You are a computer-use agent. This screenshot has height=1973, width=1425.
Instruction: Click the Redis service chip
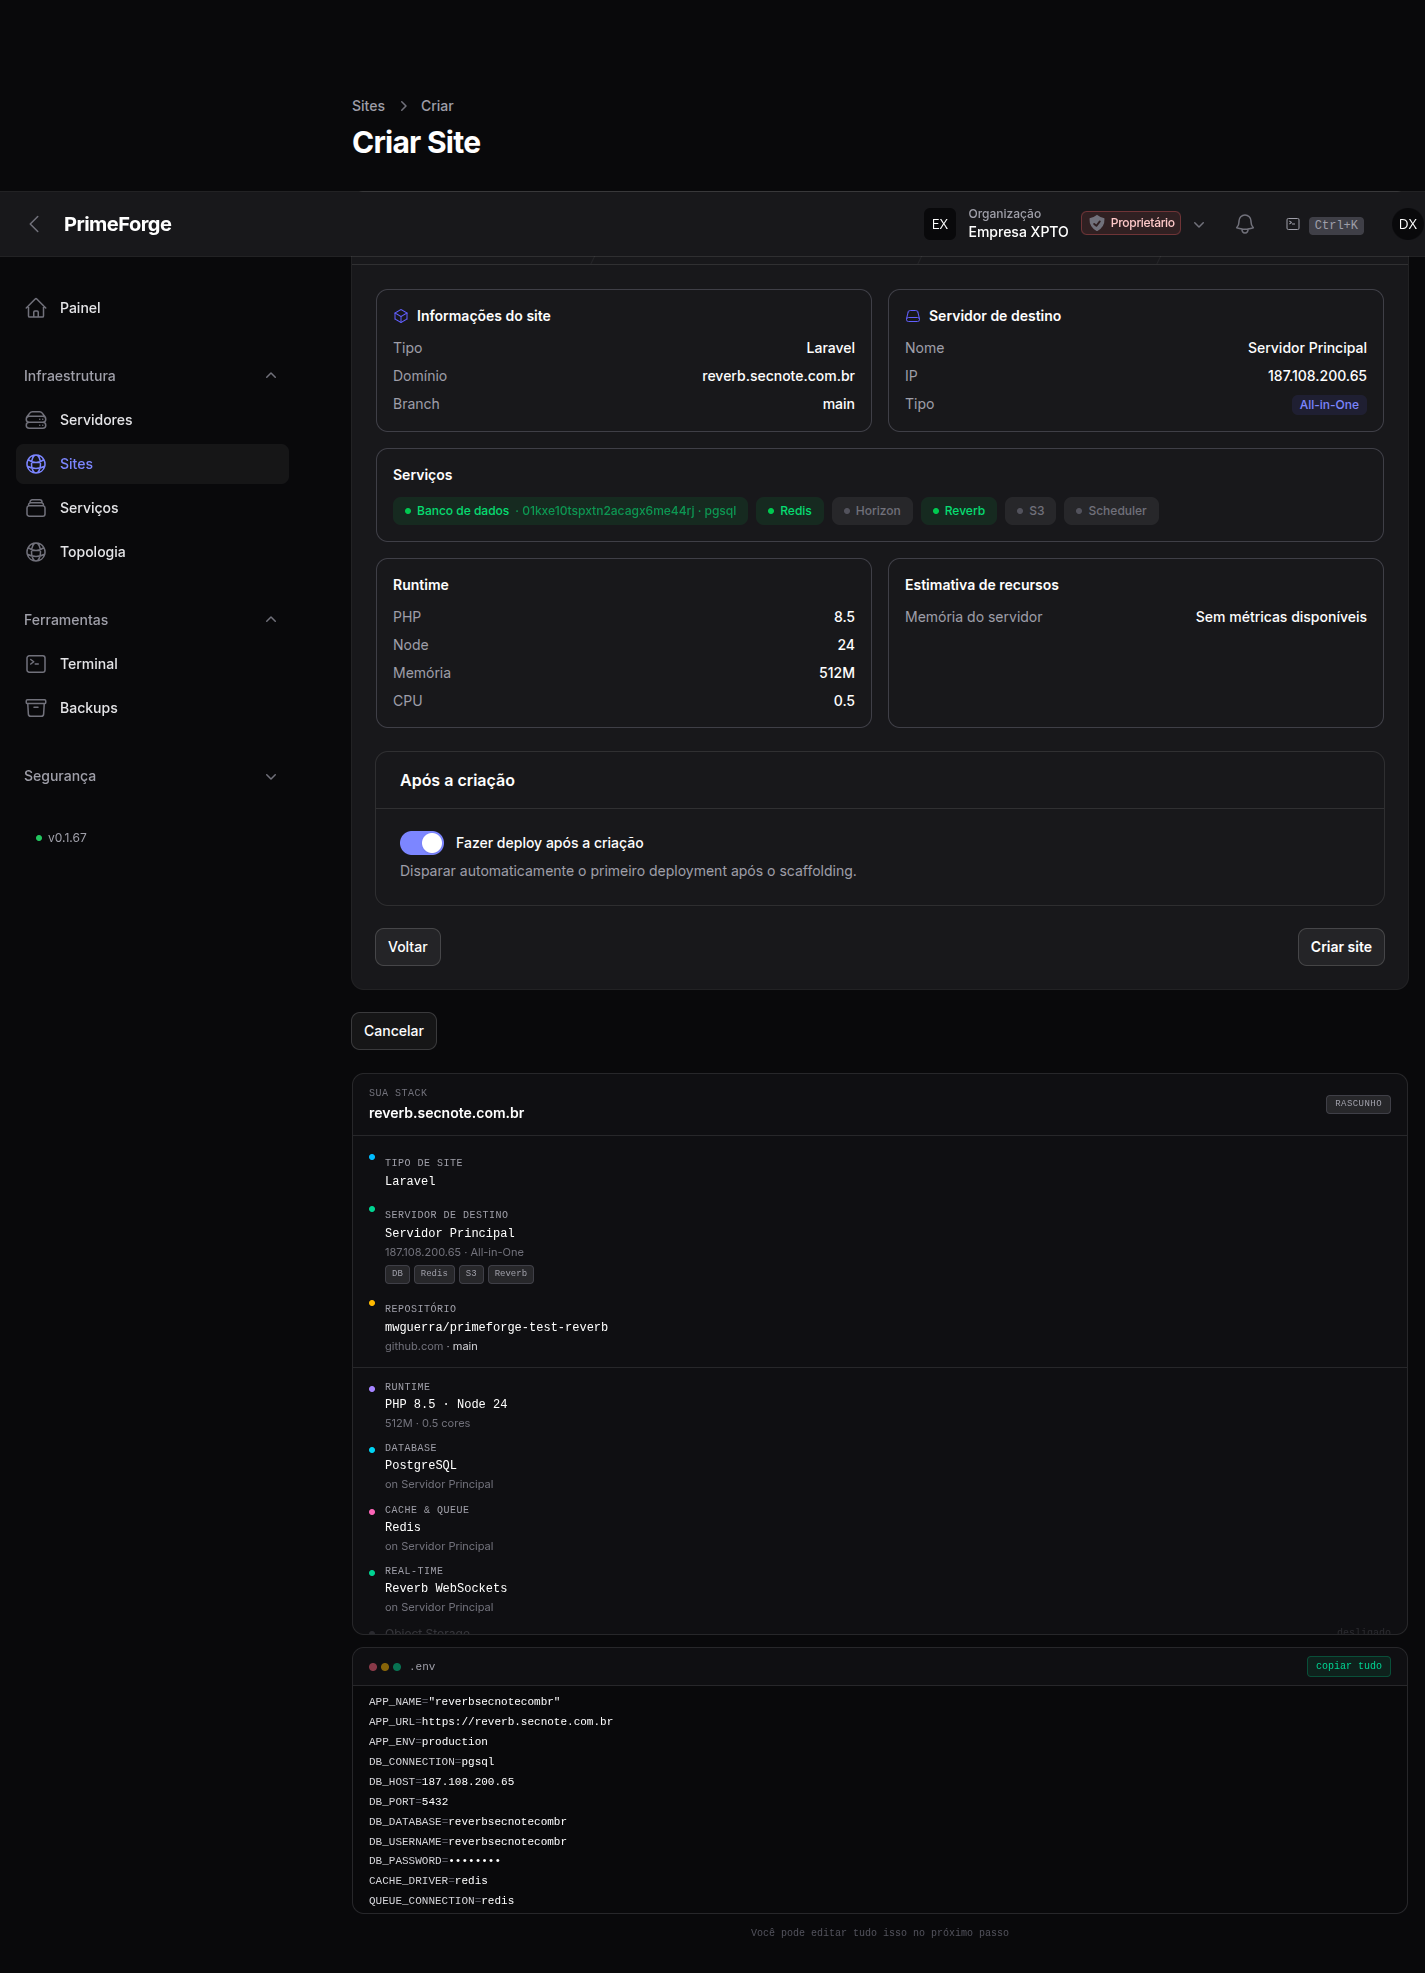point(790,511)
